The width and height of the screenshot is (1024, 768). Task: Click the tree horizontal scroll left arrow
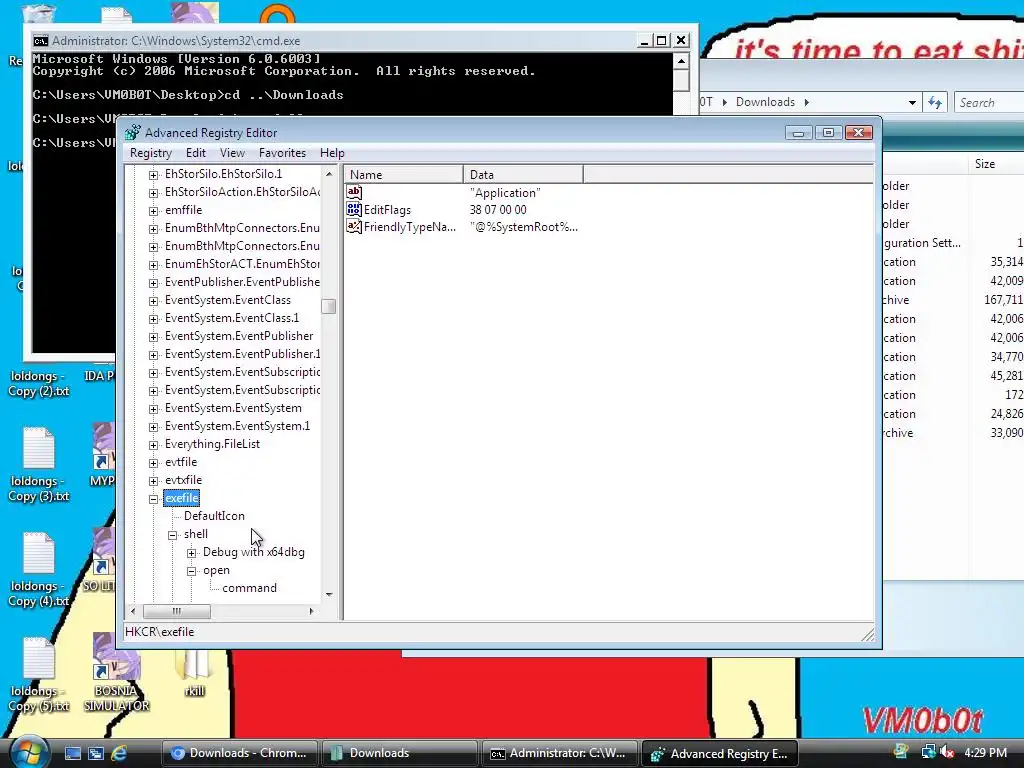pos(133,611)
